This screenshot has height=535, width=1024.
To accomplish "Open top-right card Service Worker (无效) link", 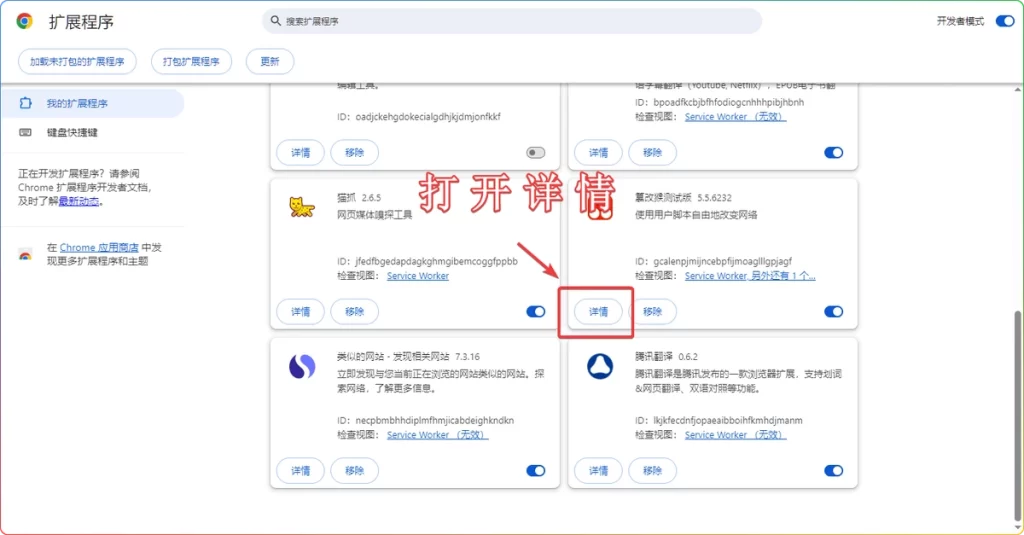I will pyautogui.click(x=735, y=117).
